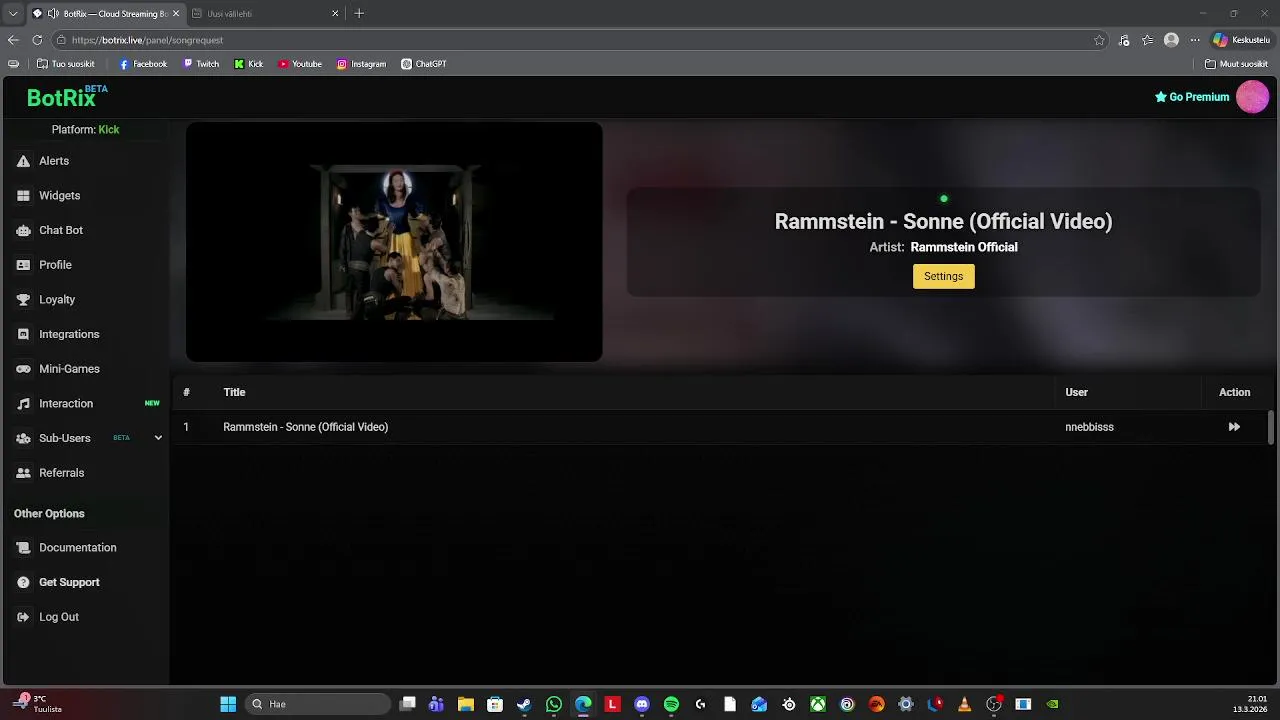
Task: Mute the BotRix tab audio
Action: tap(53, 14)
